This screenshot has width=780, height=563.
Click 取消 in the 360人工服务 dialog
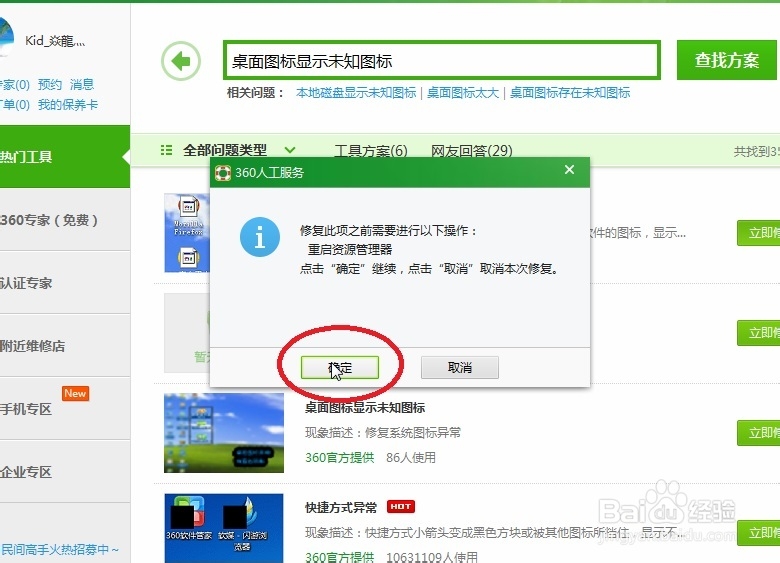tap(460, 368)
